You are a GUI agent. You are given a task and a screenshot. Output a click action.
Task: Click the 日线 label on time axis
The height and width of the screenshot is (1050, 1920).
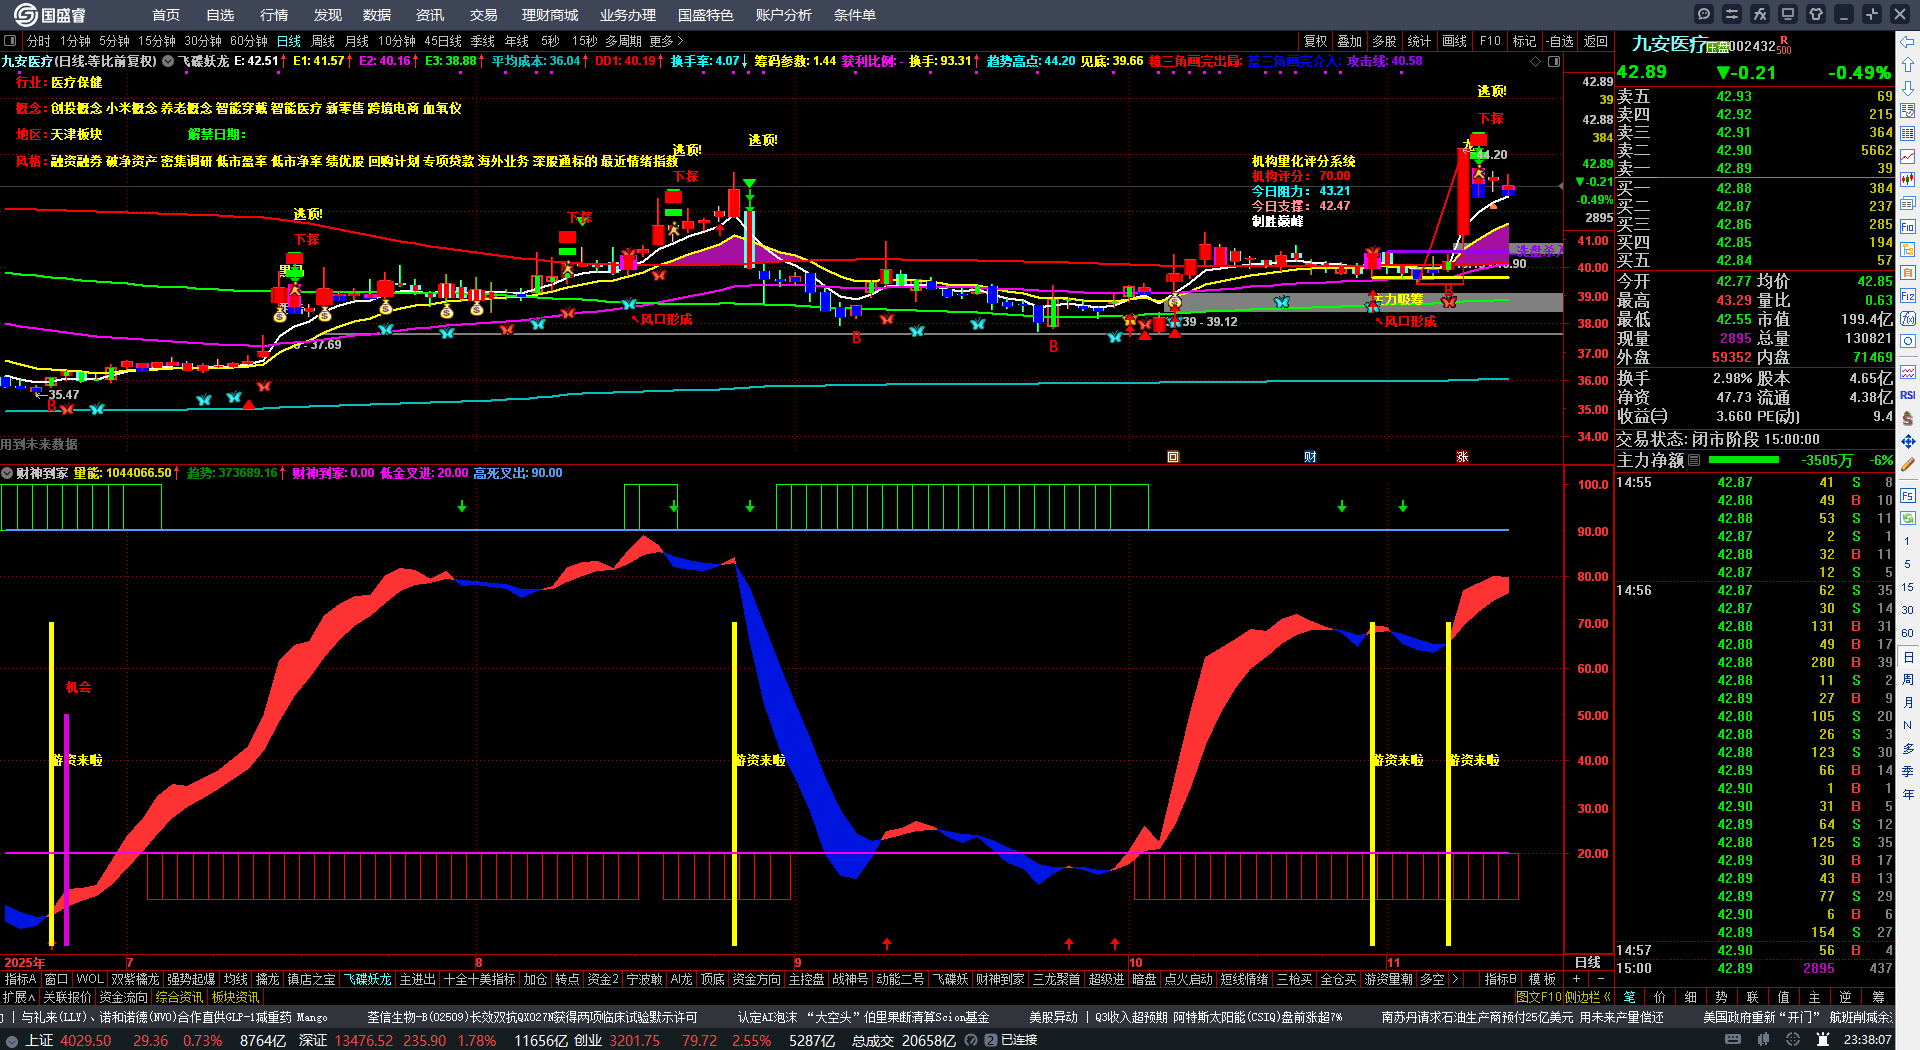(1588, 962)
